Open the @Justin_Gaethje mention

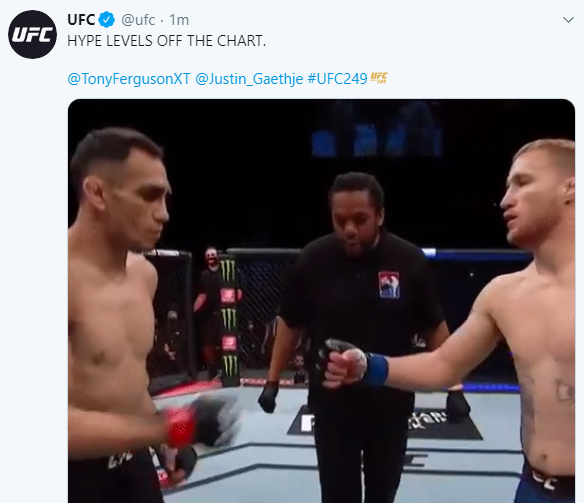coord(249,79)
